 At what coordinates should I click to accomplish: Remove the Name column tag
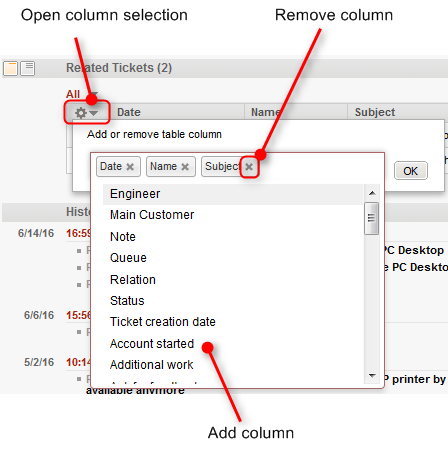185,167
